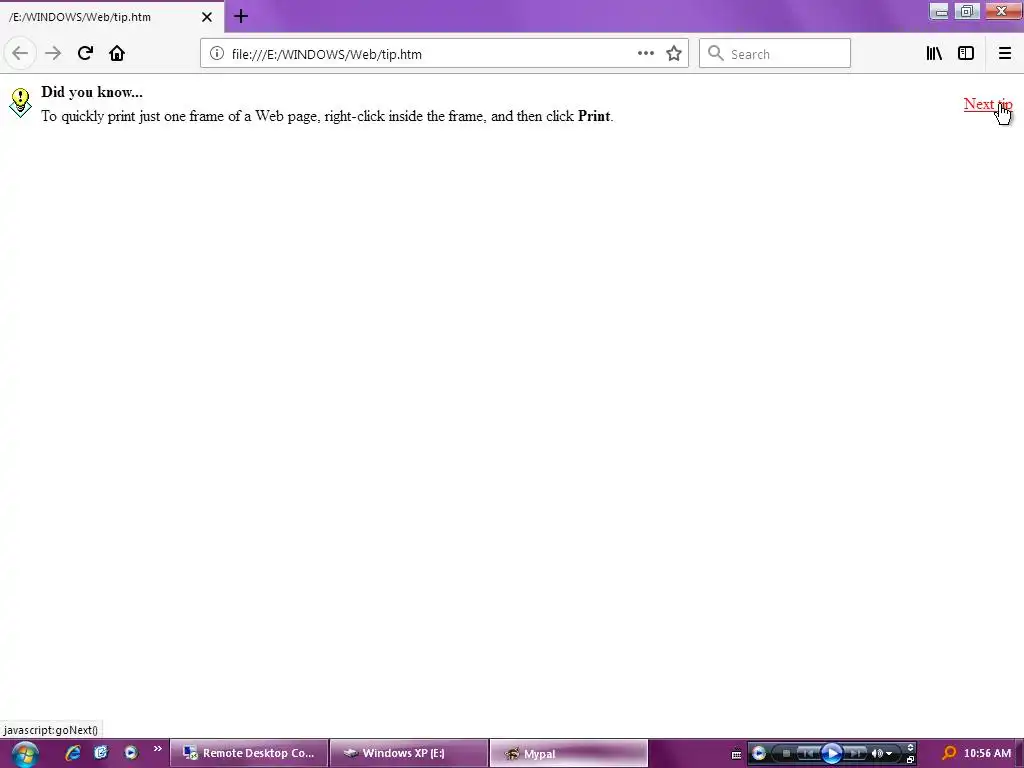Screen dimensions: 1024x768
Task: Launch the second quick launch browser icon
Action: [x=101, y=753]
